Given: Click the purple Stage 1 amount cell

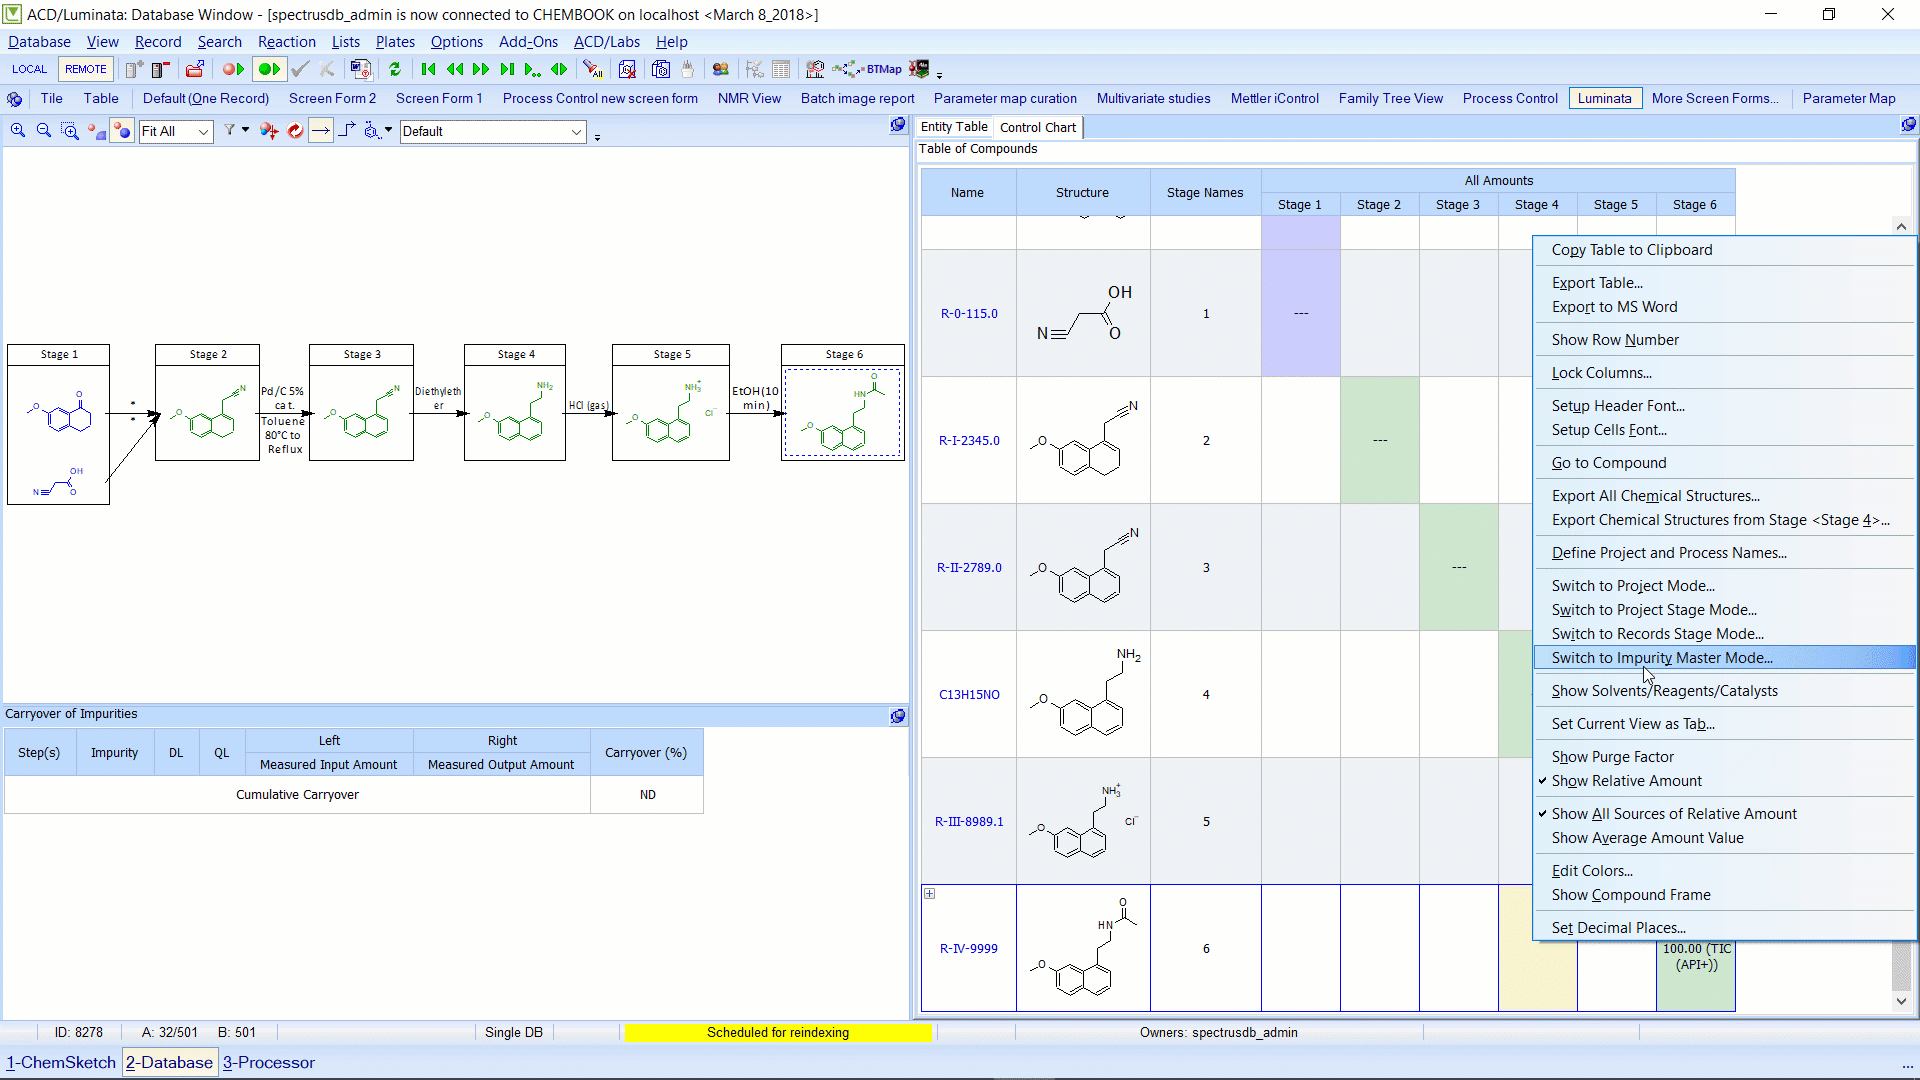Looking at the screenshot, I should (x=1300, y=313).
